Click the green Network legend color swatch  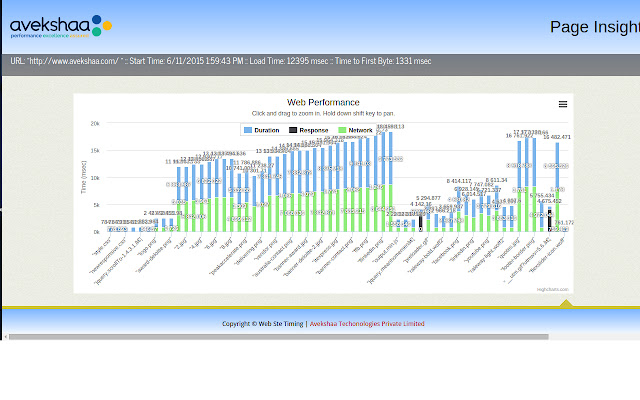(x=342, y=130)
